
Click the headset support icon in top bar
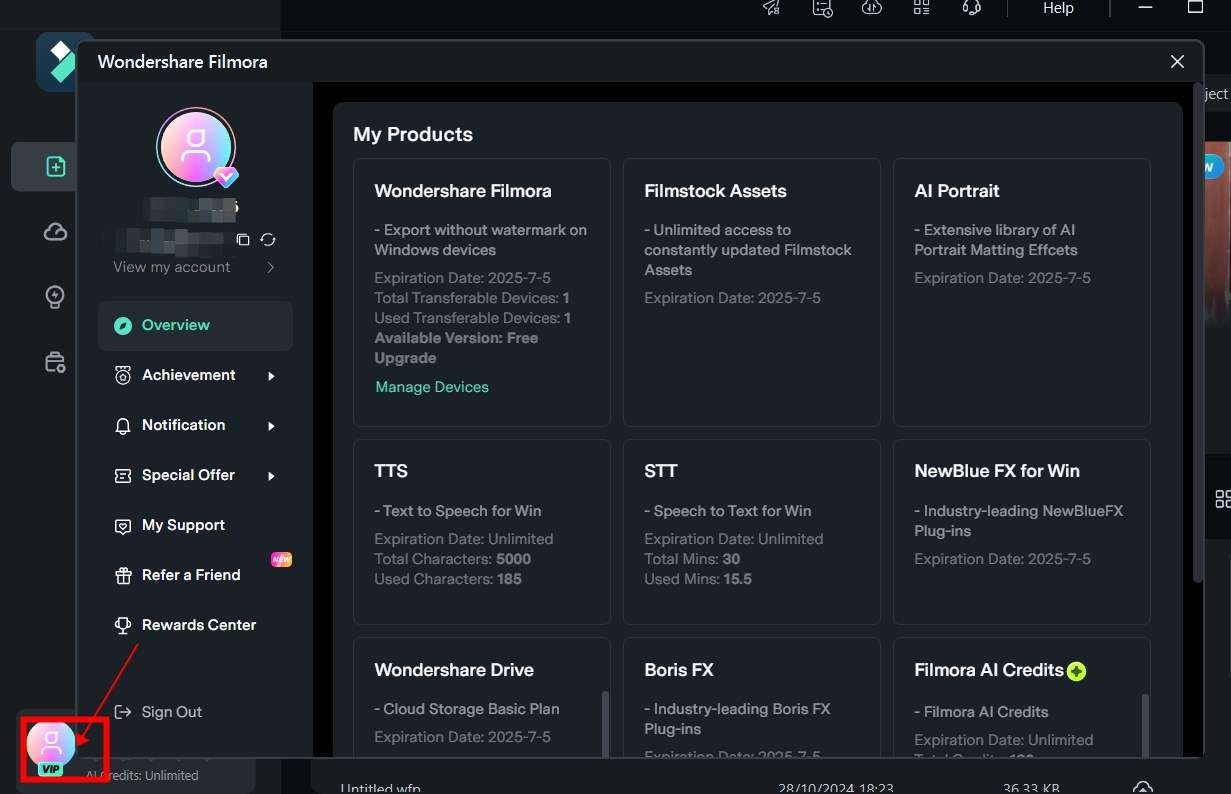(970, 8)
